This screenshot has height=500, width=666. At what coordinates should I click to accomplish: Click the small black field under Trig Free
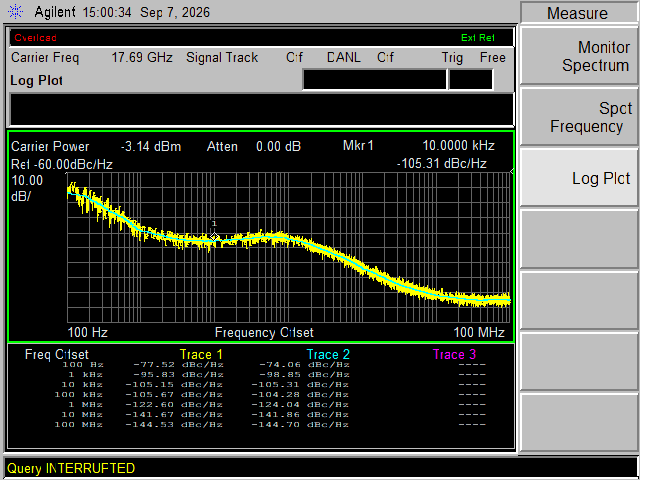click(471, 79)
